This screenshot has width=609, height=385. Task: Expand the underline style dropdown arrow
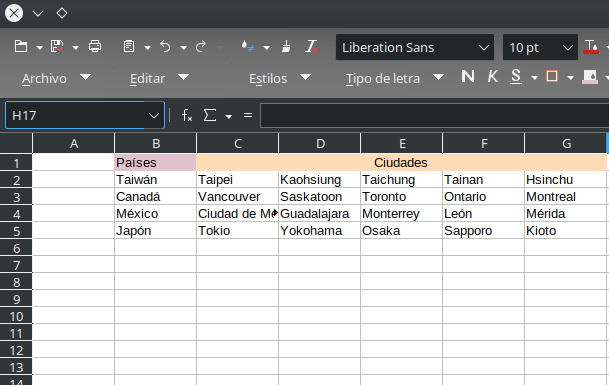pyautogui.click(x=534, y=78)
